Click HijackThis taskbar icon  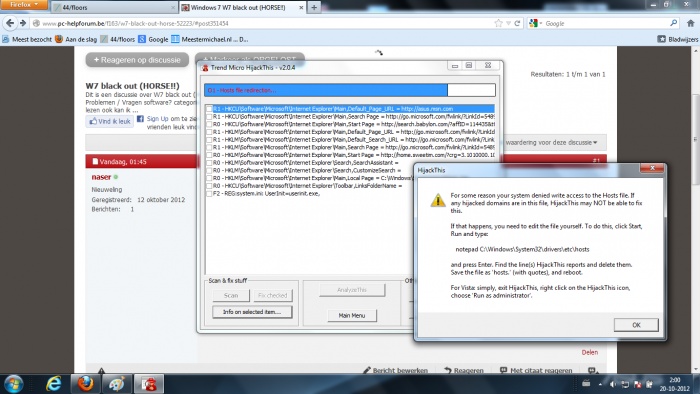click(x=149, y=384)
